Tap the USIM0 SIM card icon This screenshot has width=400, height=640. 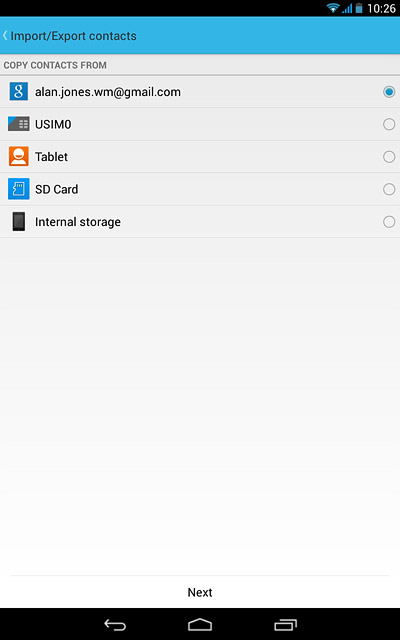[19, 124]
